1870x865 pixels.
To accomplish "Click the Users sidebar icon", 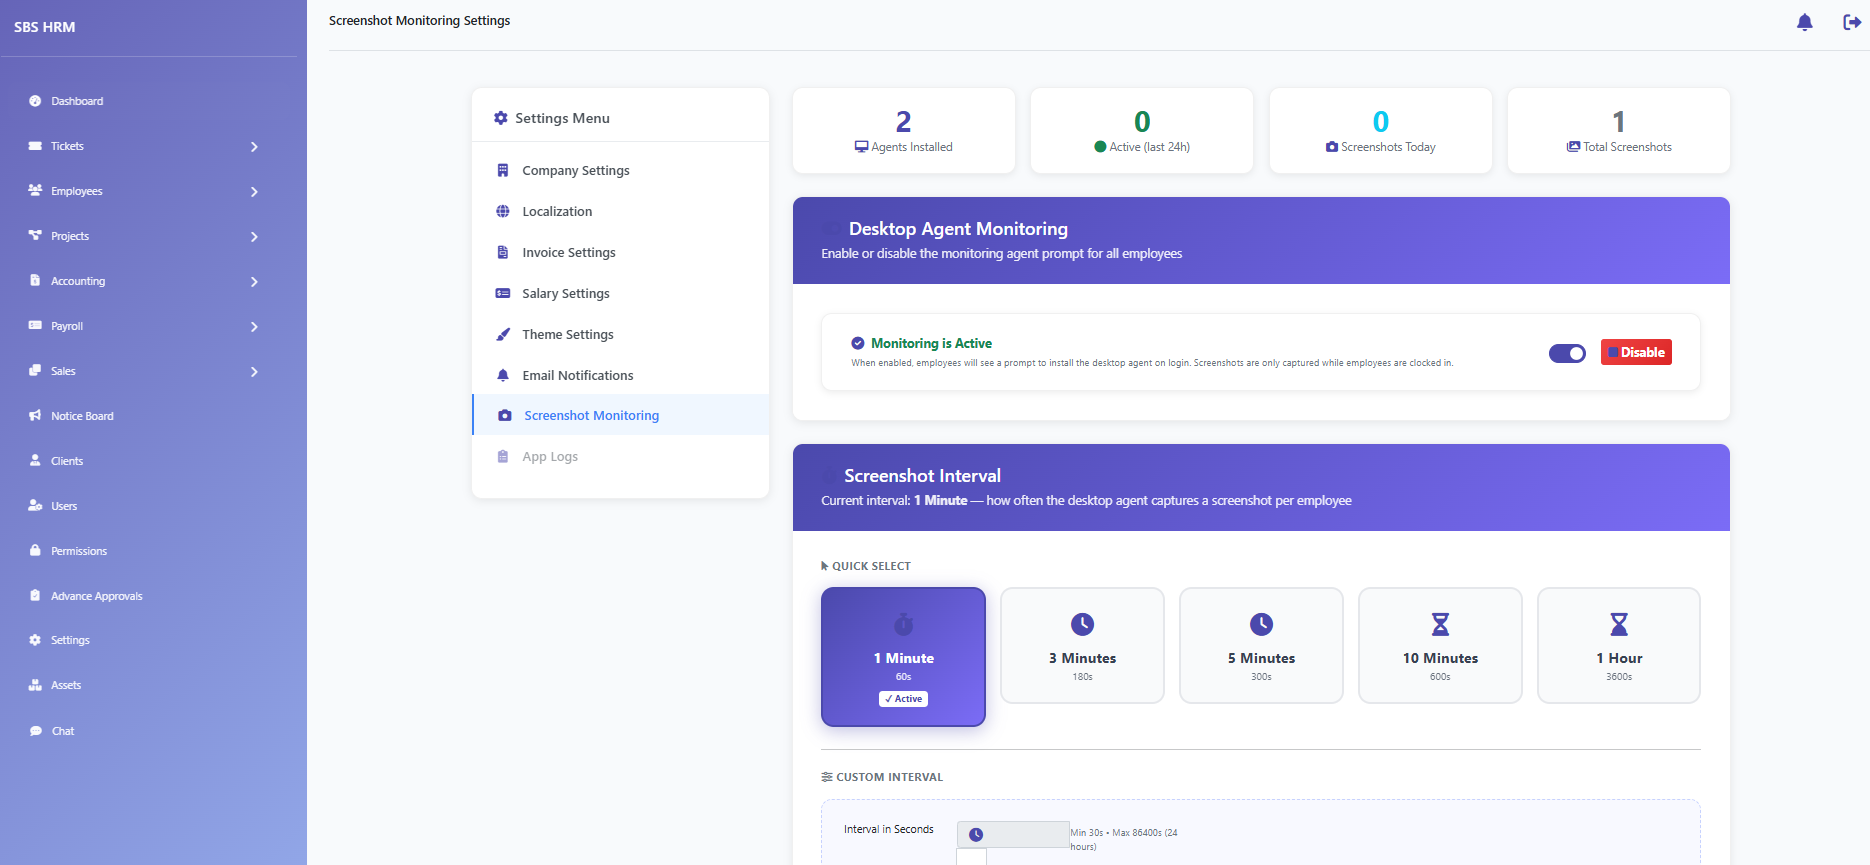I will click(35, 505).
